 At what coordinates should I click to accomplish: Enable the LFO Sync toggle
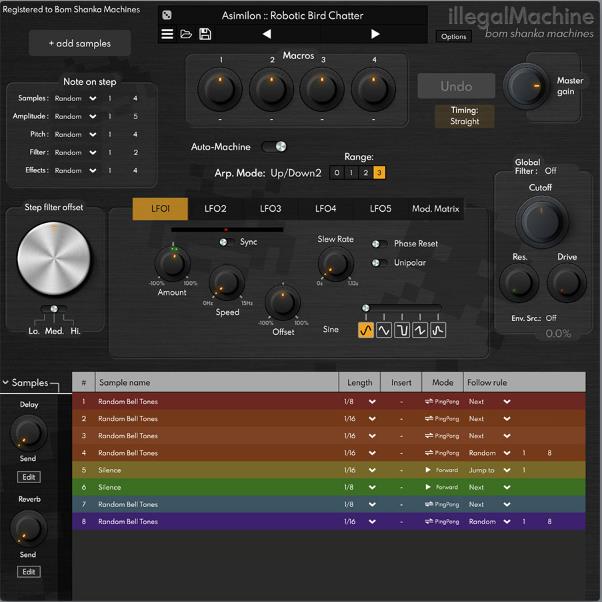pyautogui.click(x=226, y=242)
